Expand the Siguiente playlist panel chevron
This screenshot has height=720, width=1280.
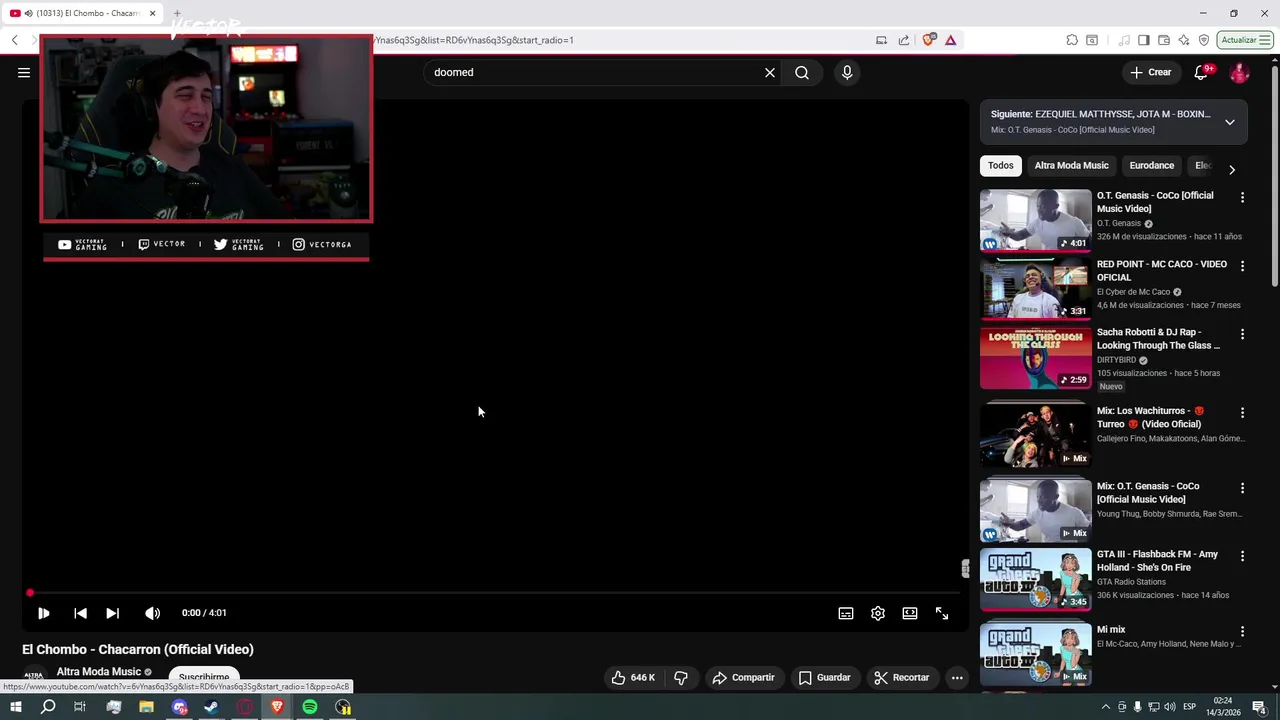pos(1230,122)
